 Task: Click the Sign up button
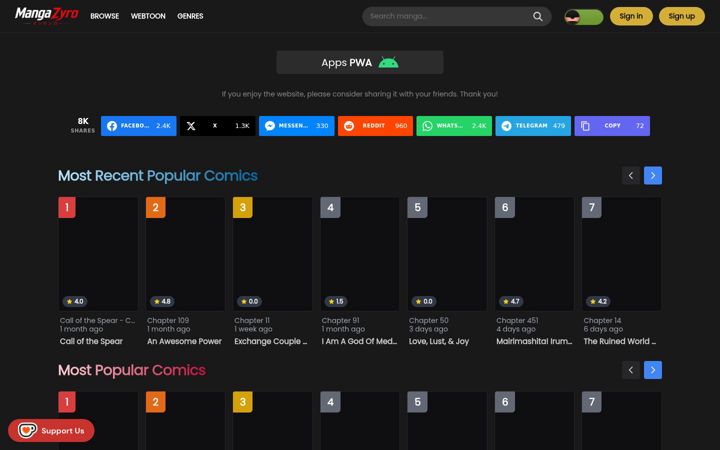click(x=681, y=16)
